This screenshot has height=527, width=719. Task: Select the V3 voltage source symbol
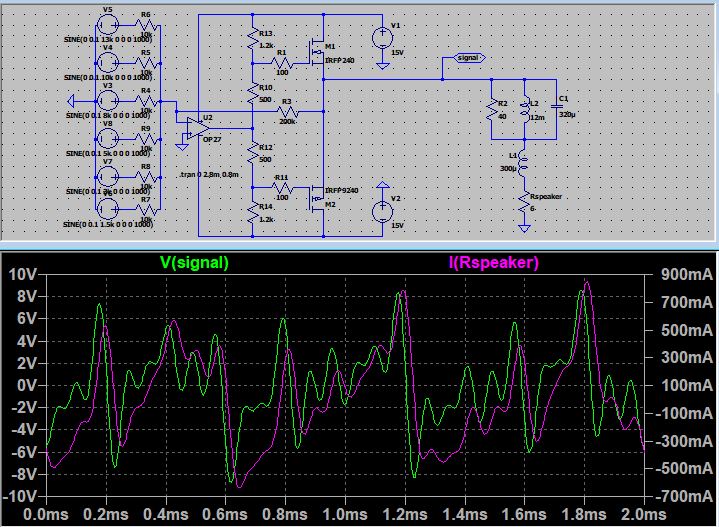[108, 100]
